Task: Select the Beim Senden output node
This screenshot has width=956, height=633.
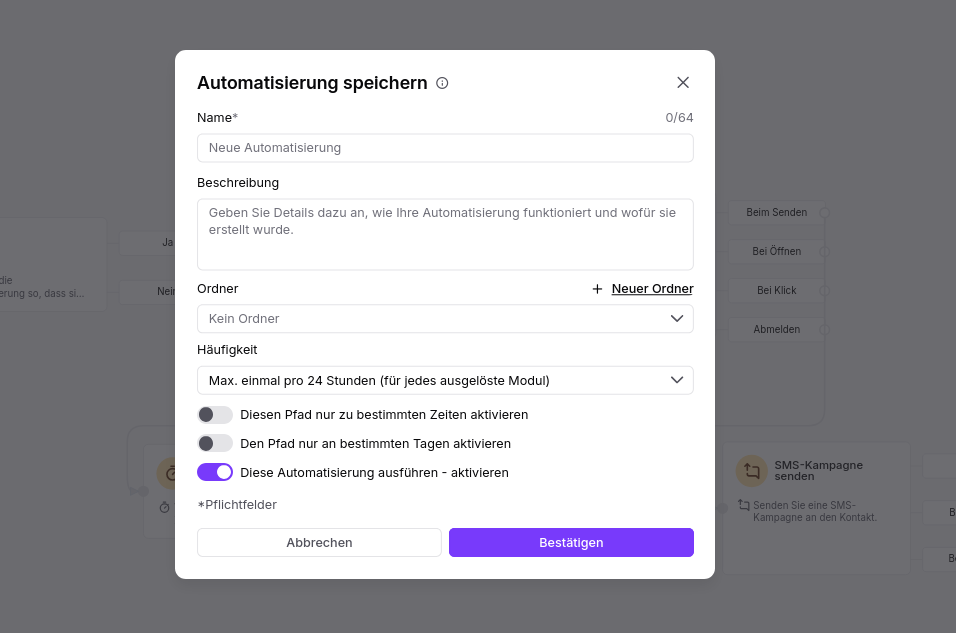Action: 776,212
